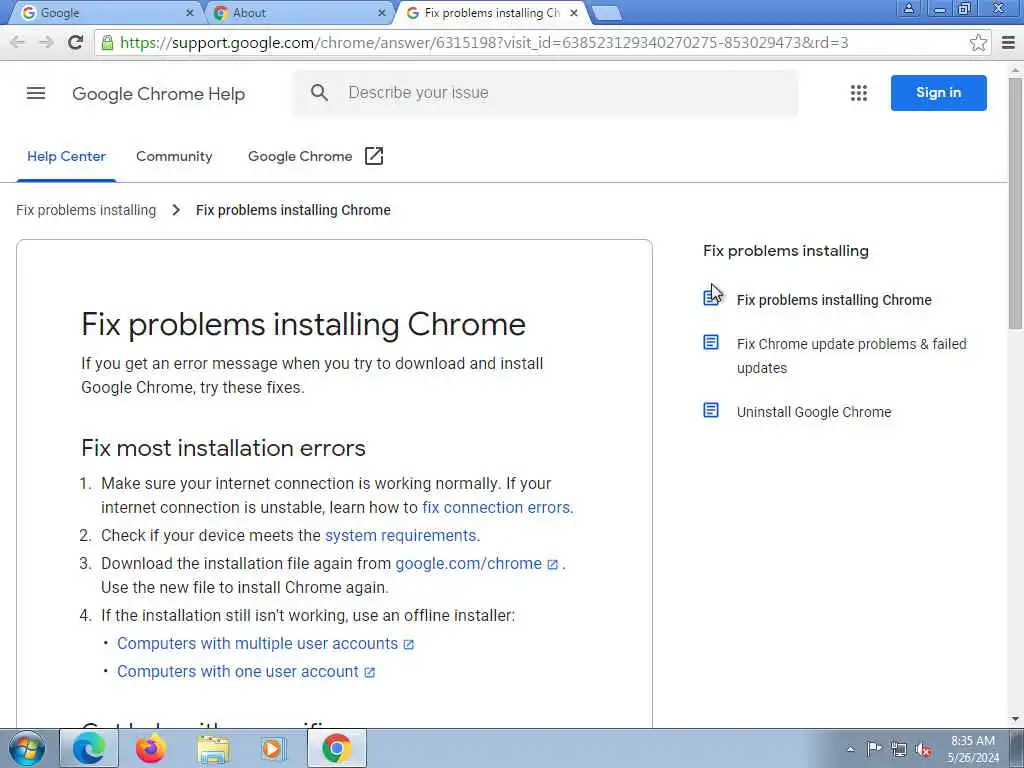Select the Help Center tab

click(x=66, y=157)
